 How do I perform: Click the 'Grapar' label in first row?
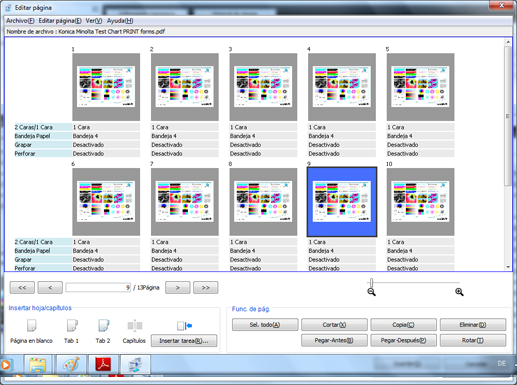[x=43, y=145]
